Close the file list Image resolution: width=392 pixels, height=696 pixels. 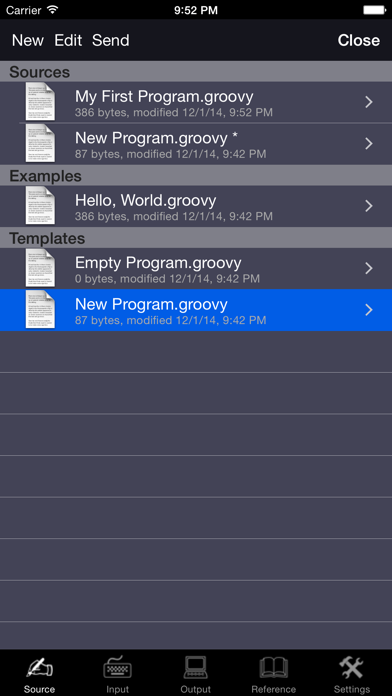point(359,40)
